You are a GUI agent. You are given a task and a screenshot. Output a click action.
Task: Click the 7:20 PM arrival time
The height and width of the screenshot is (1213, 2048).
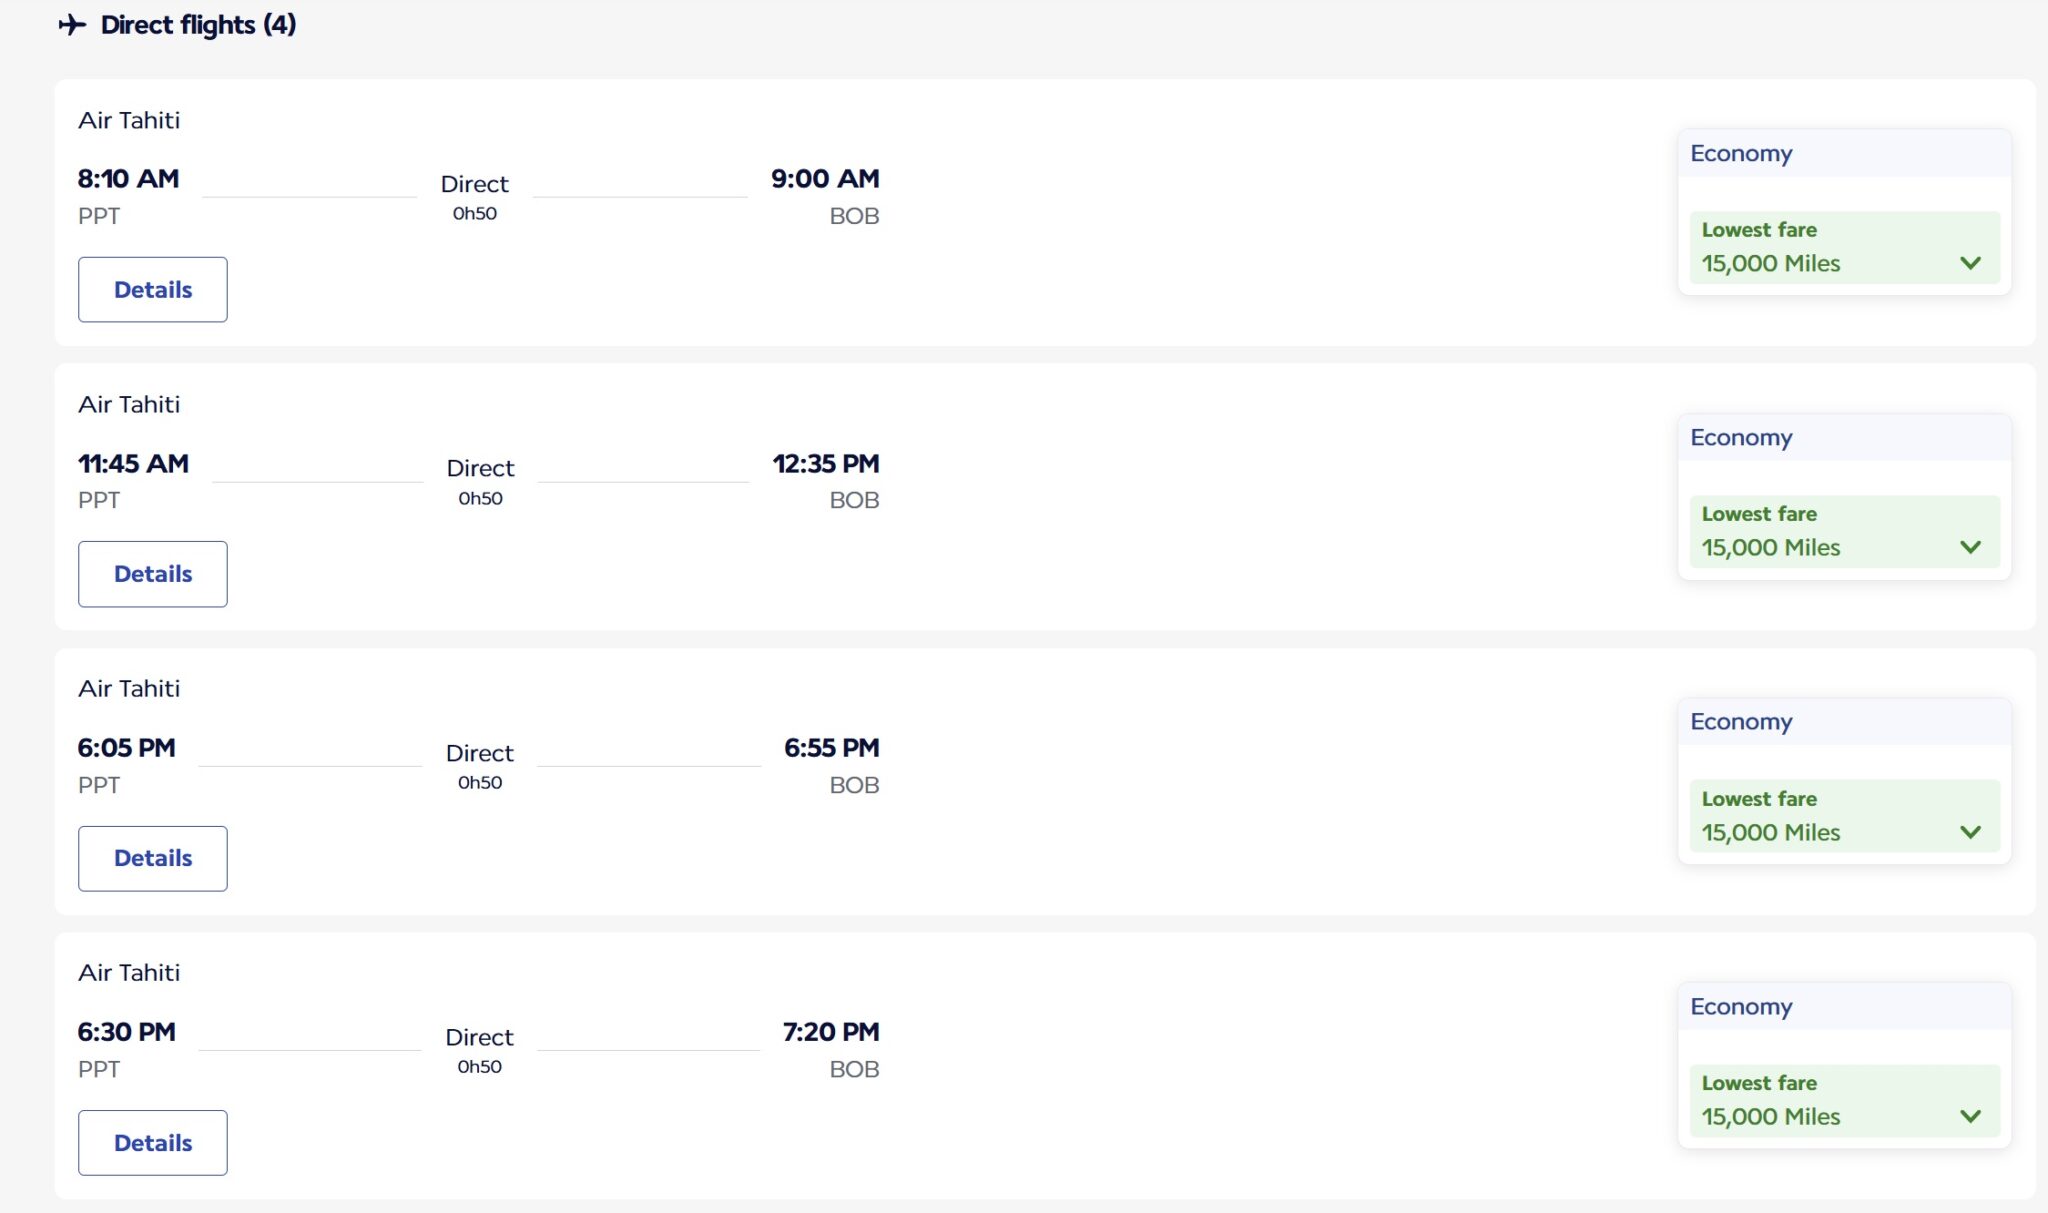click(x=831, y=1032)
